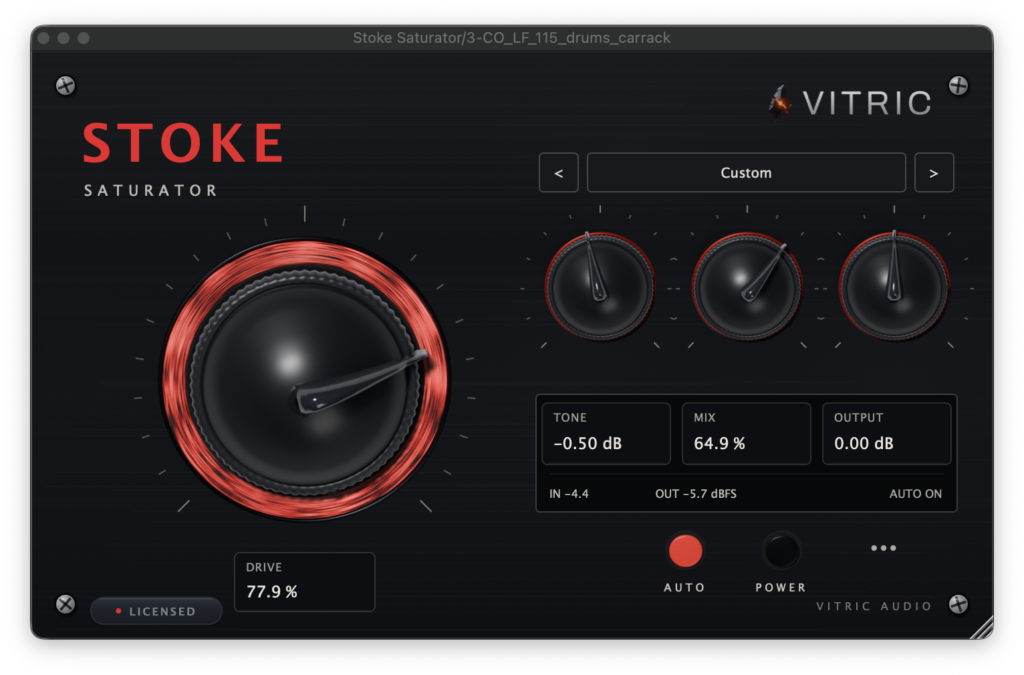Click the top-left panel screw icon
Screen dimensions: 1024x675
click(65, 86)
